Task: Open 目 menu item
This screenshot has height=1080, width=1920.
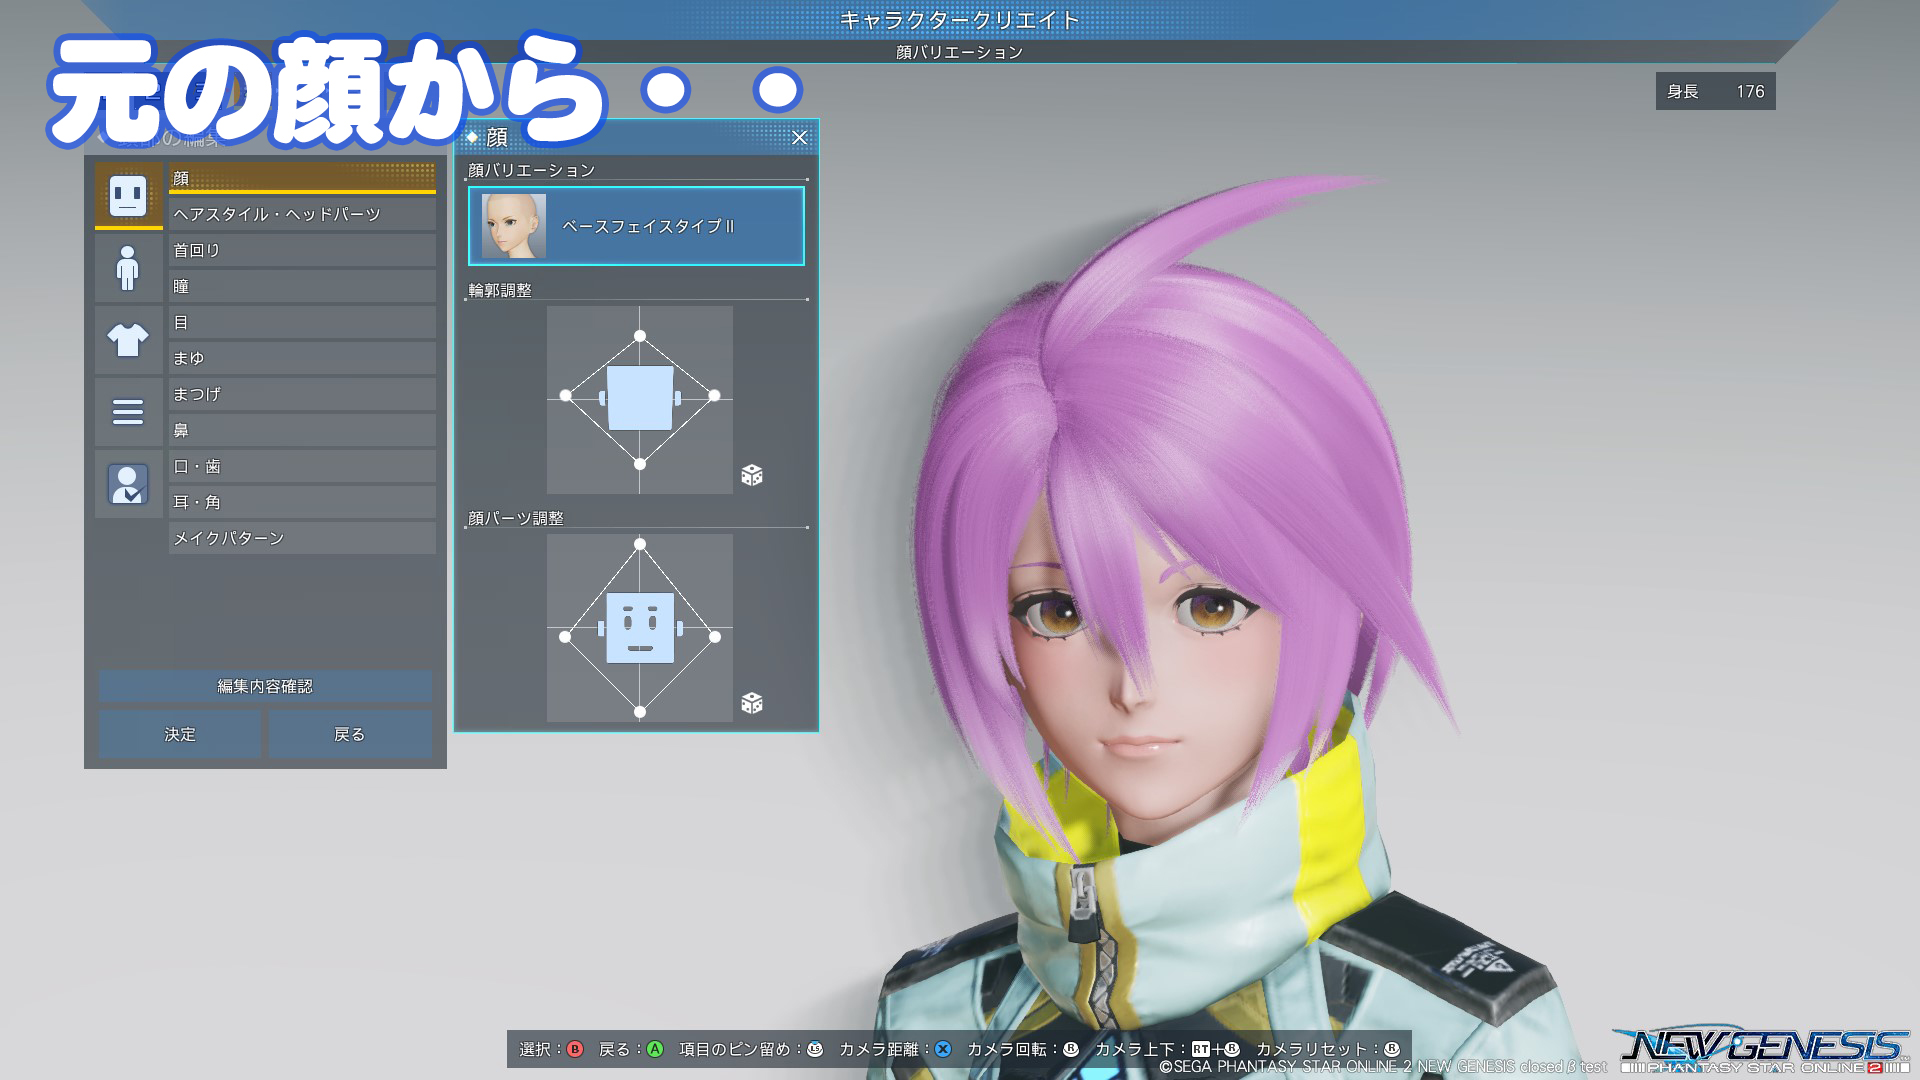Action: click(x=302, y=322)
